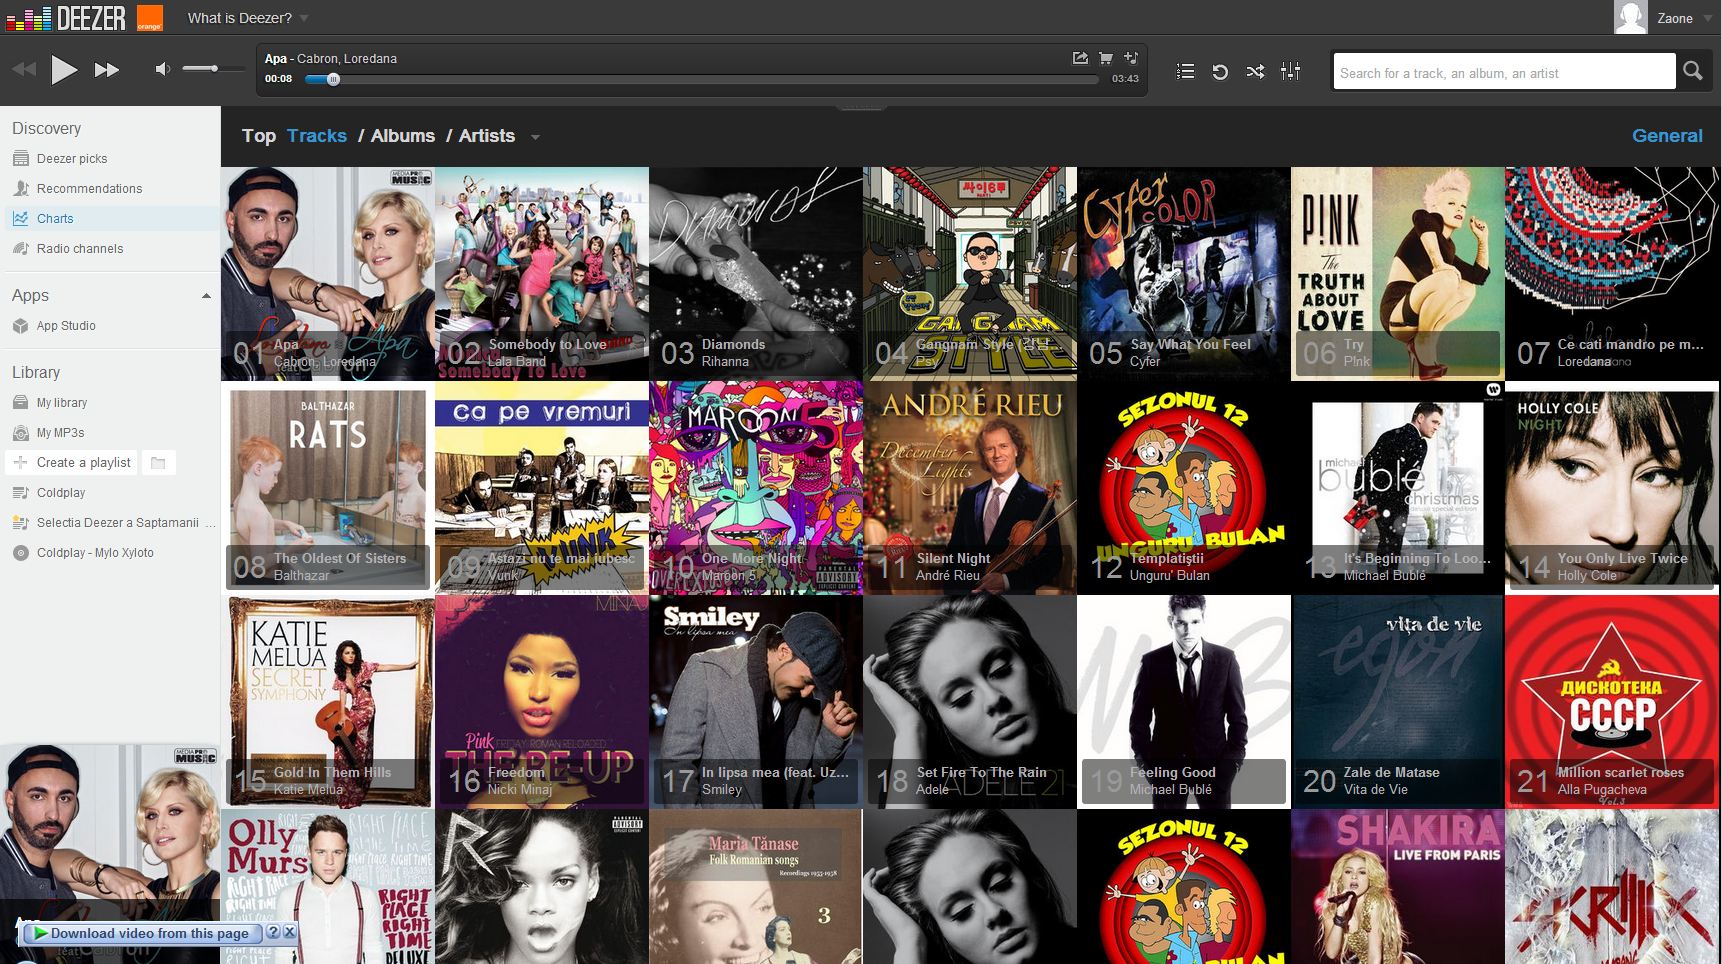Focus the search input field

point(1505,72)
